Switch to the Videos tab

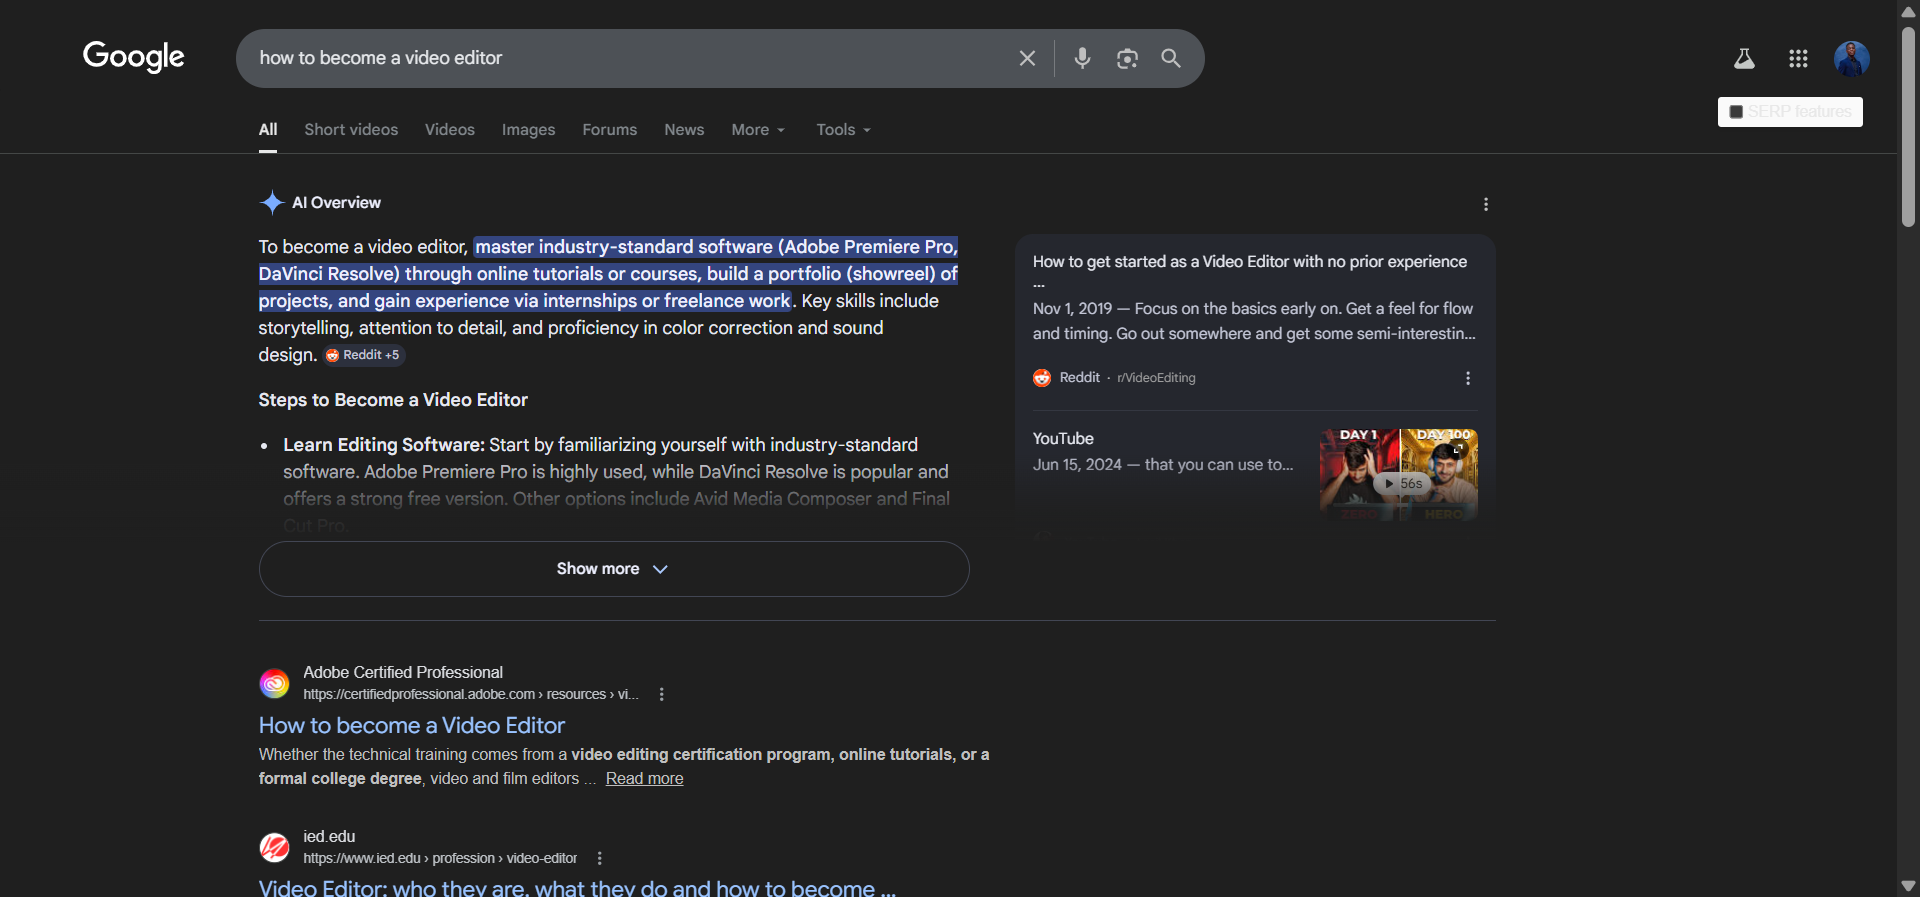coord(450,130)
